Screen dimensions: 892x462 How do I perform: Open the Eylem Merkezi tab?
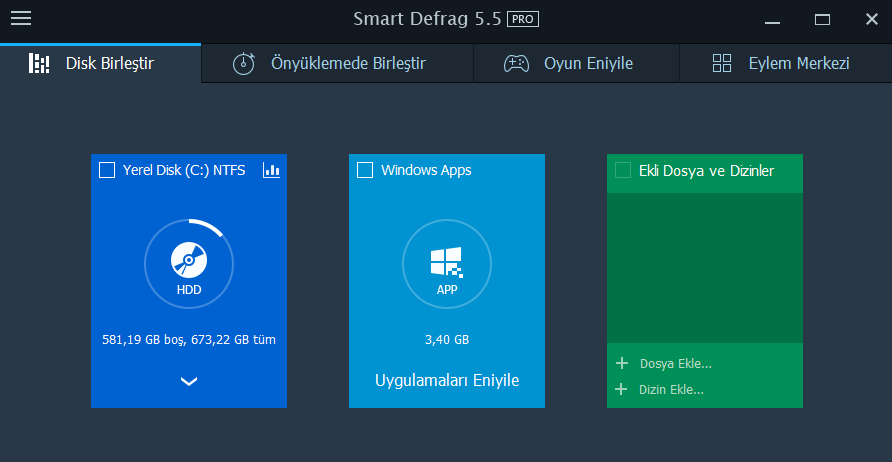pos(786,63)
